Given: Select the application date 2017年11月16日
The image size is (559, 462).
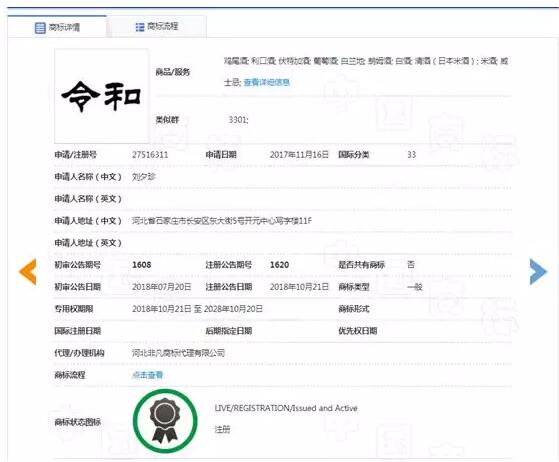Looking at the screenshot, I should click(299, 155).
